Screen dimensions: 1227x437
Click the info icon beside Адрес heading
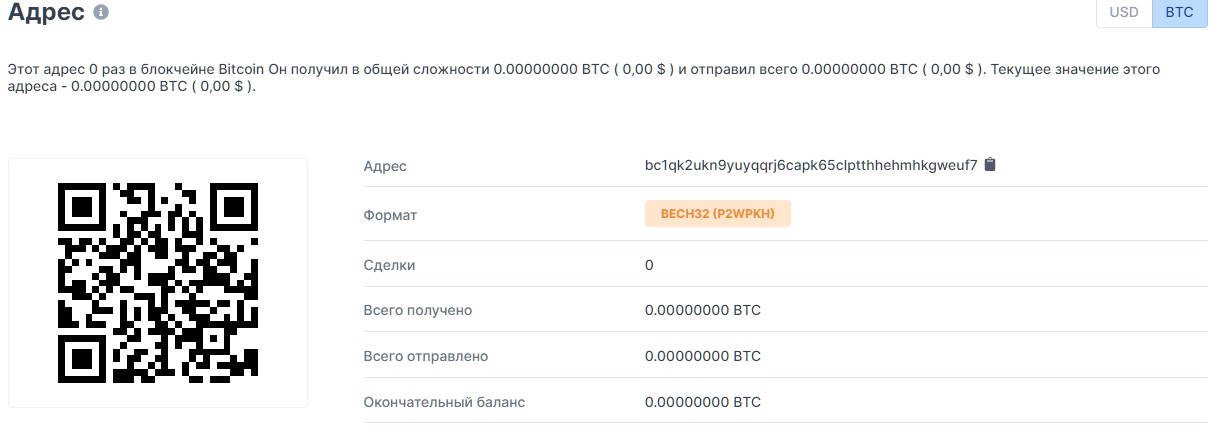tap(100, 13)
